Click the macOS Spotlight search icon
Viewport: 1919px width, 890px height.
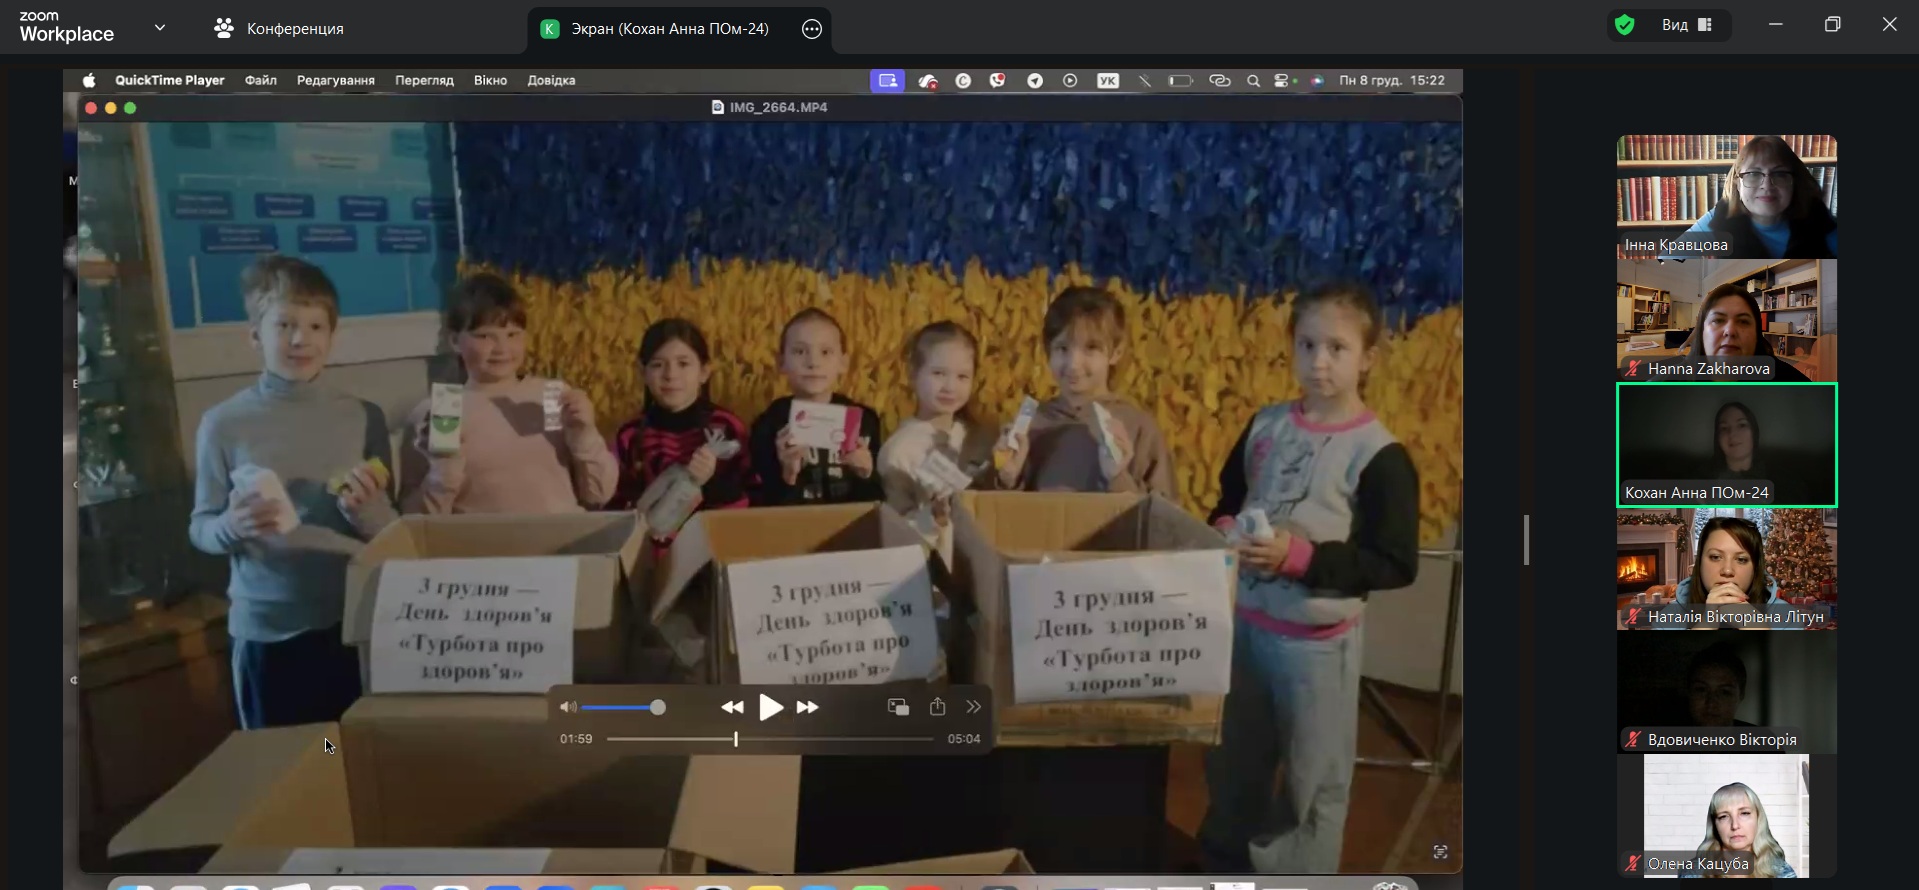[1253, 81]
